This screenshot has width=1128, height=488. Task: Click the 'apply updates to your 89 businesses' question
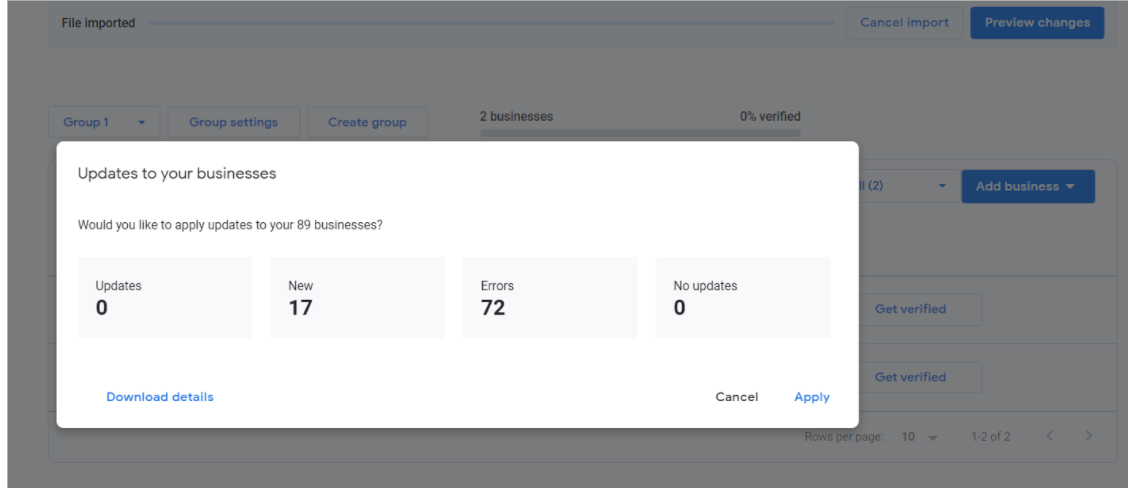pos(230,225)
